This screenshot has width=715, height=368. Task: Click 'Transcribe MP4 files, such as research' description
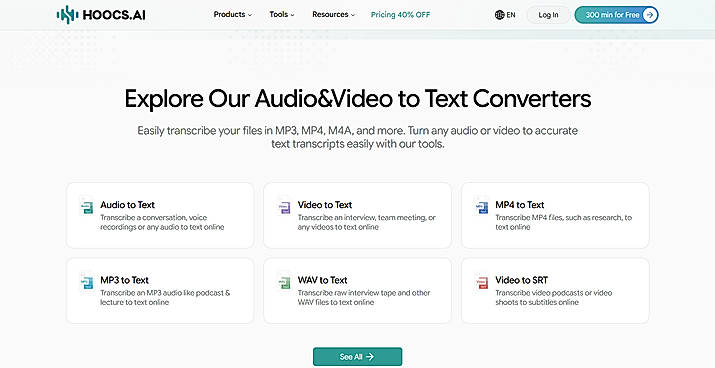point(564,222)
